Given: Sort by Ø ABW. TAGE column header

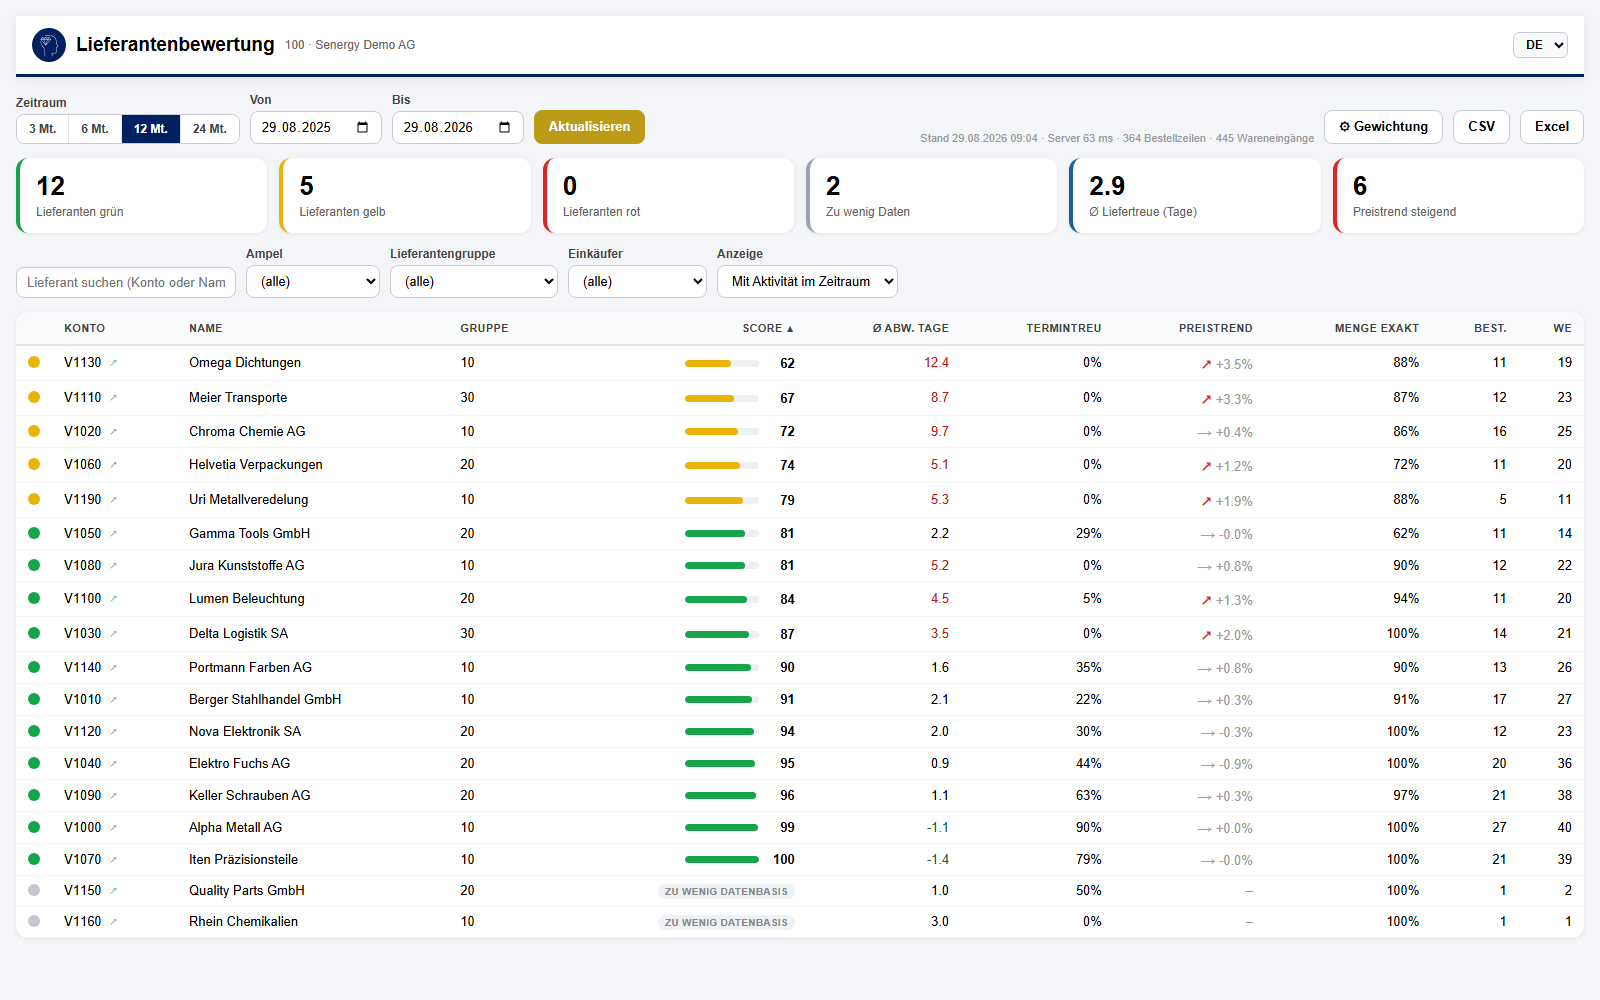Looking at the screenshot, I should (910, 328).
